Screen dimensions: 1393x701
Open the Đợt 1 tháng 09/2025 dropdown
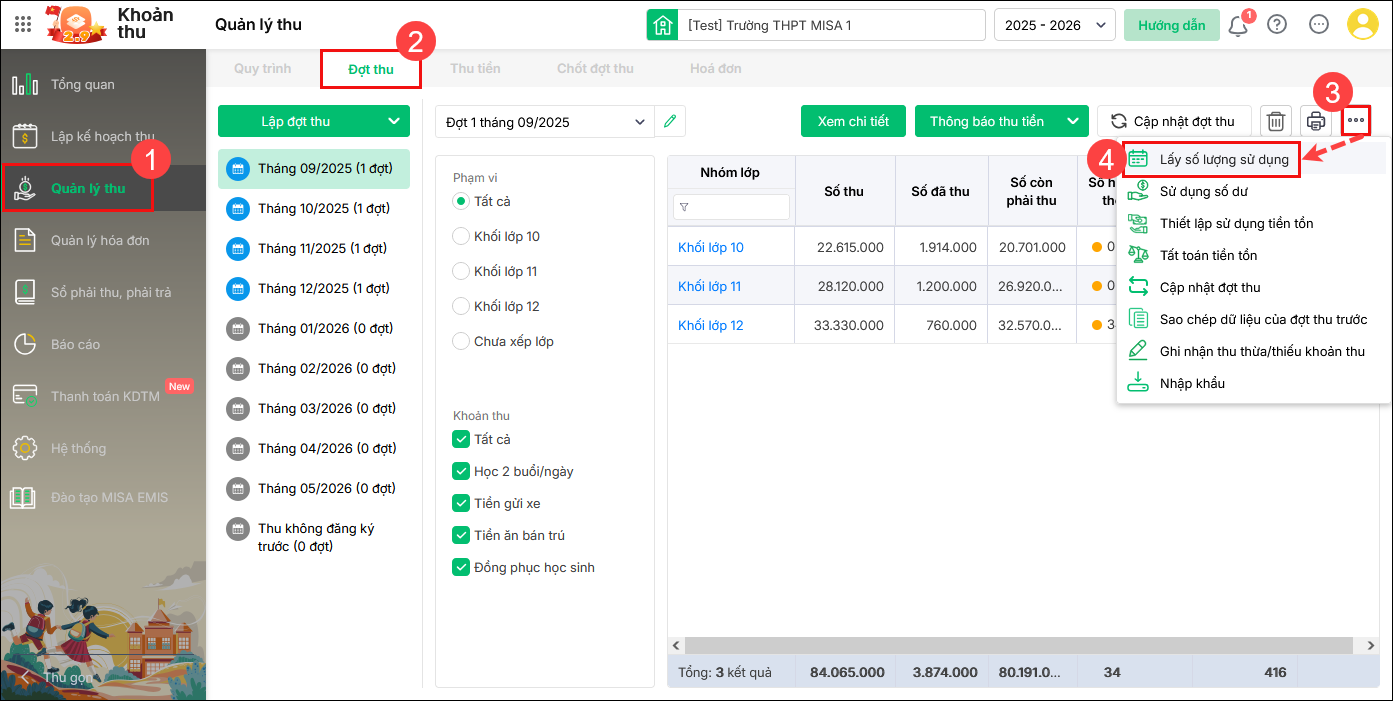[545, 122]
